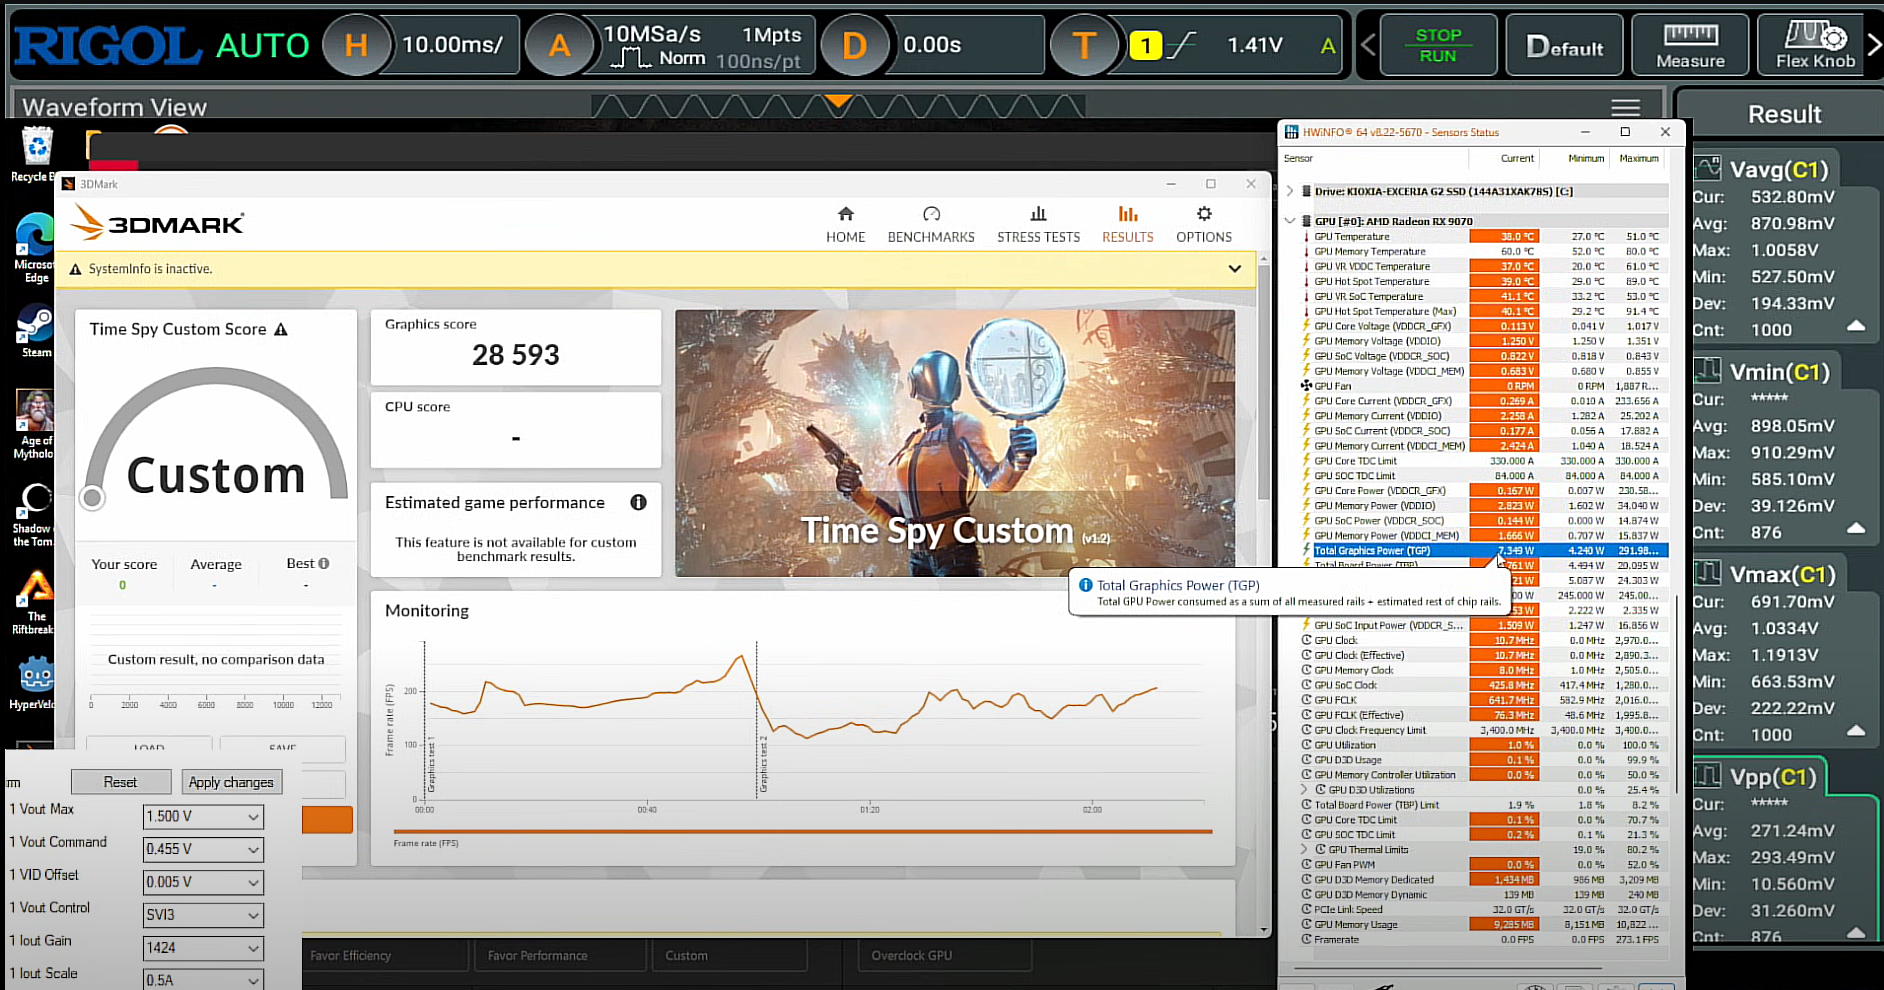
Task: Open the 3DMark Options tab
Action: point(1204,225)
